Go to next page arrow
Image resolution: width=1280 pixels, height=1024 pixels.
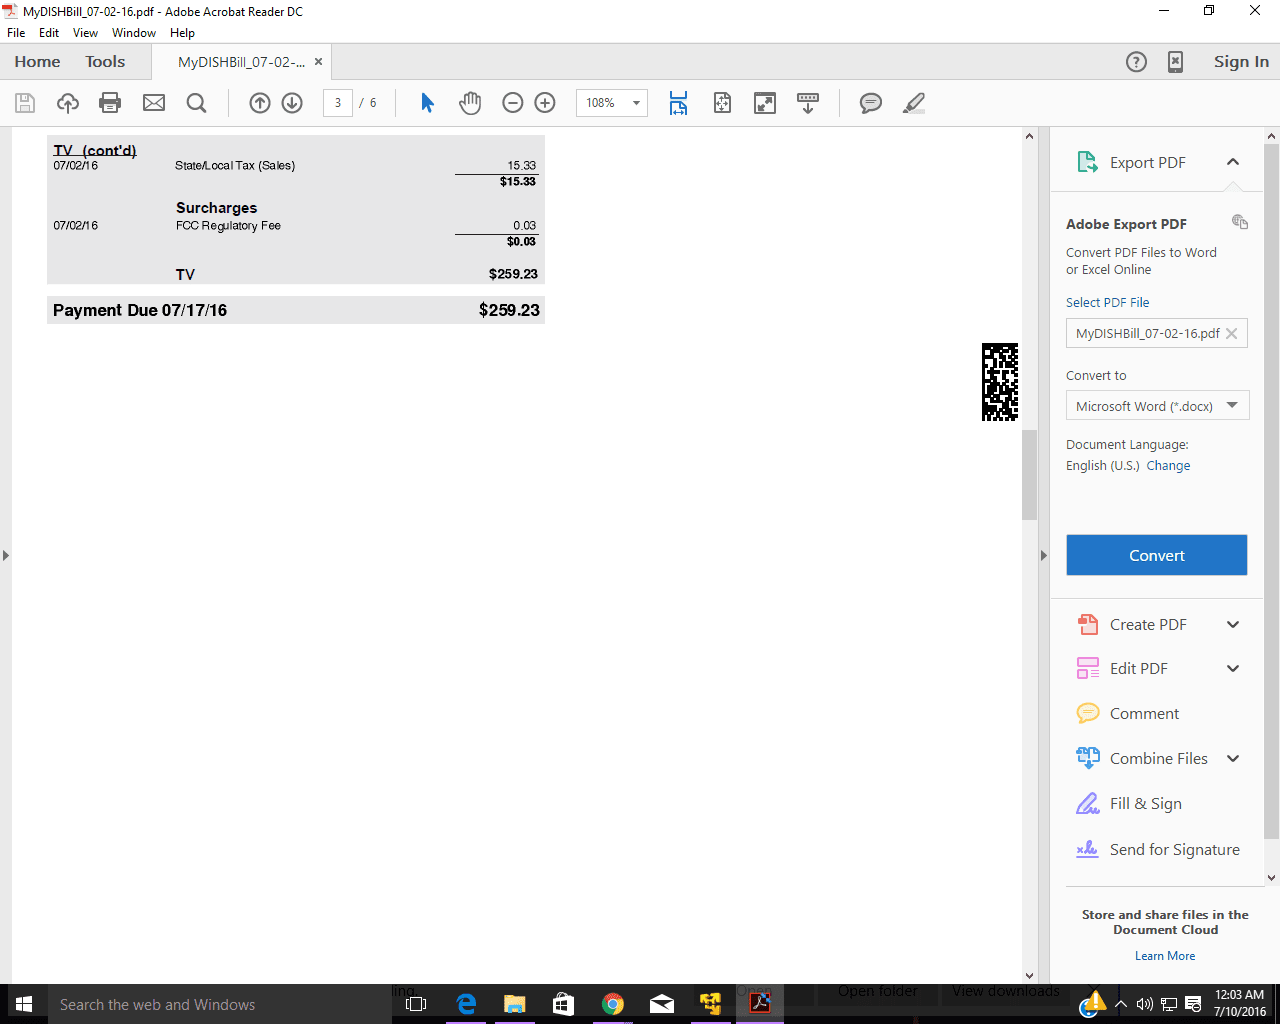pyautogui.click(x=292, y=103)
